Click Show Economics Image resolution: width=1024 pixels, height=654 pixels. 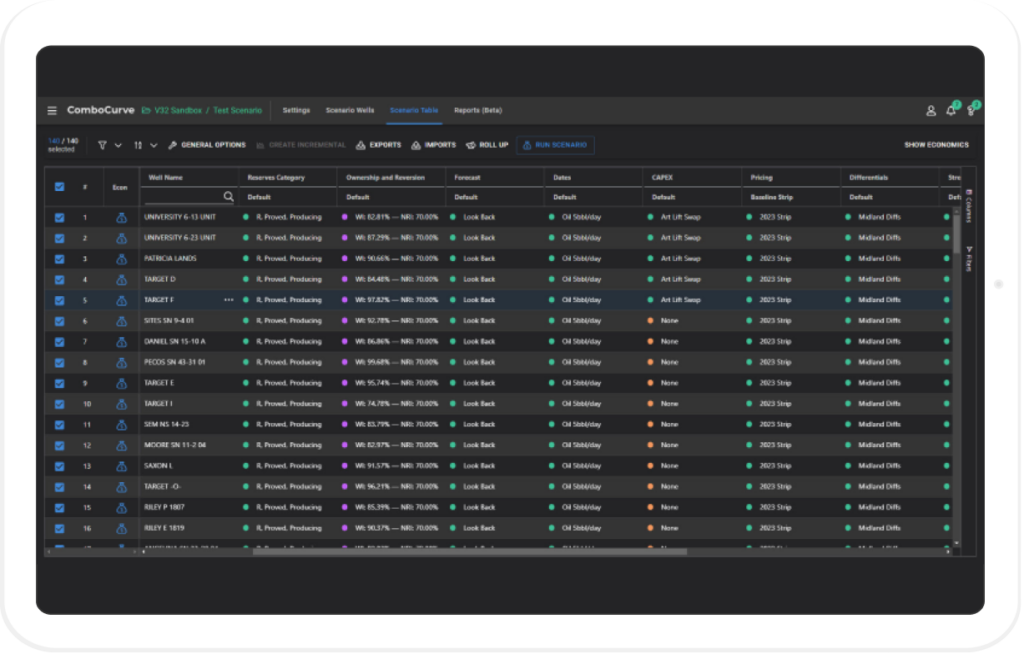click(x=936, y=145)
